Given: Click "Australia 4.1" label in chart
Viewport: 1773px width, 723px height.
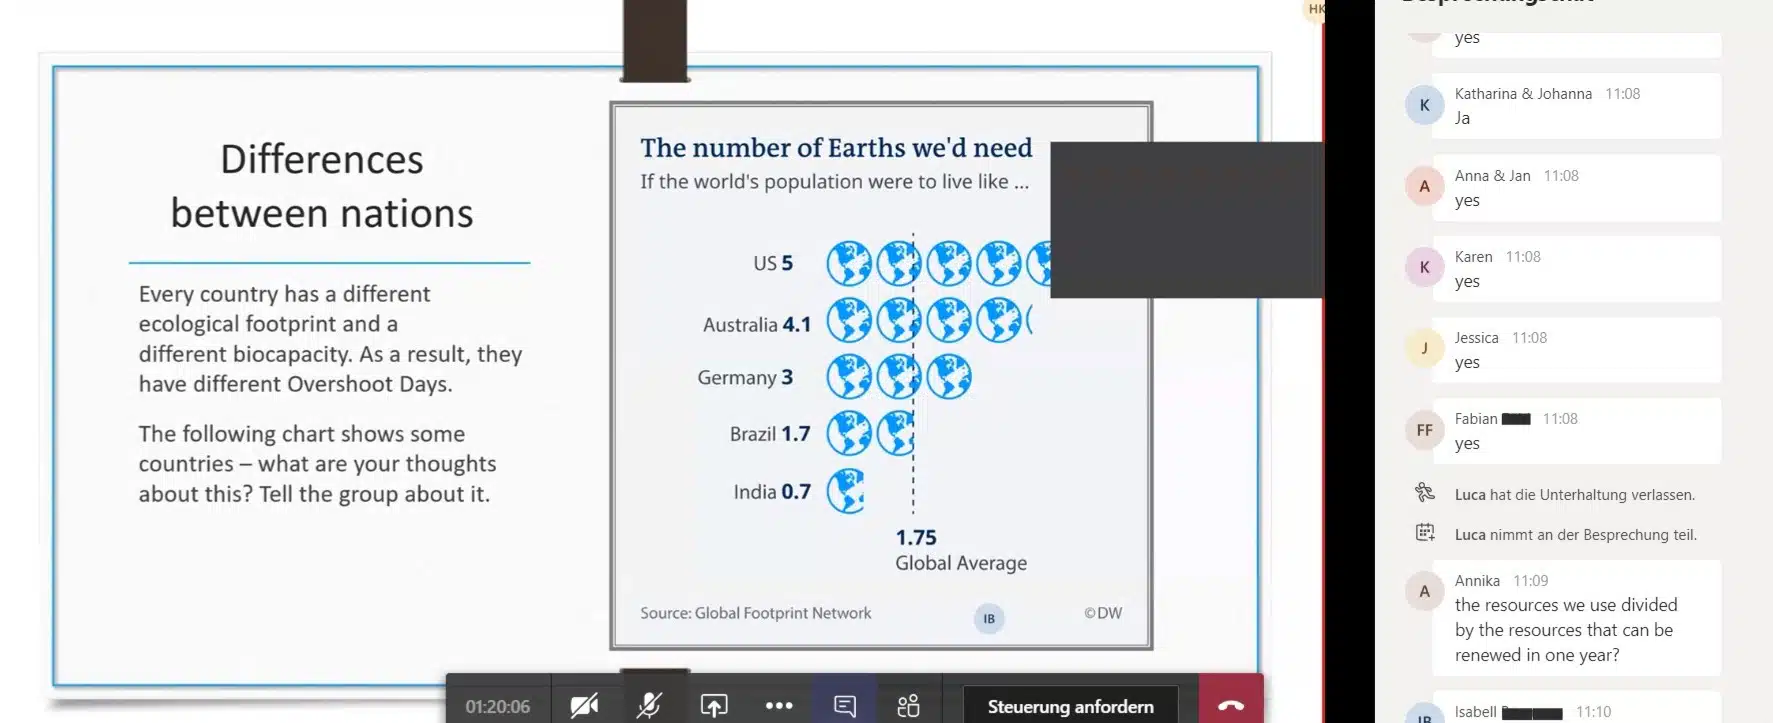Looking at the screenshot, I should pyautogui.click(x=756, y=324).
